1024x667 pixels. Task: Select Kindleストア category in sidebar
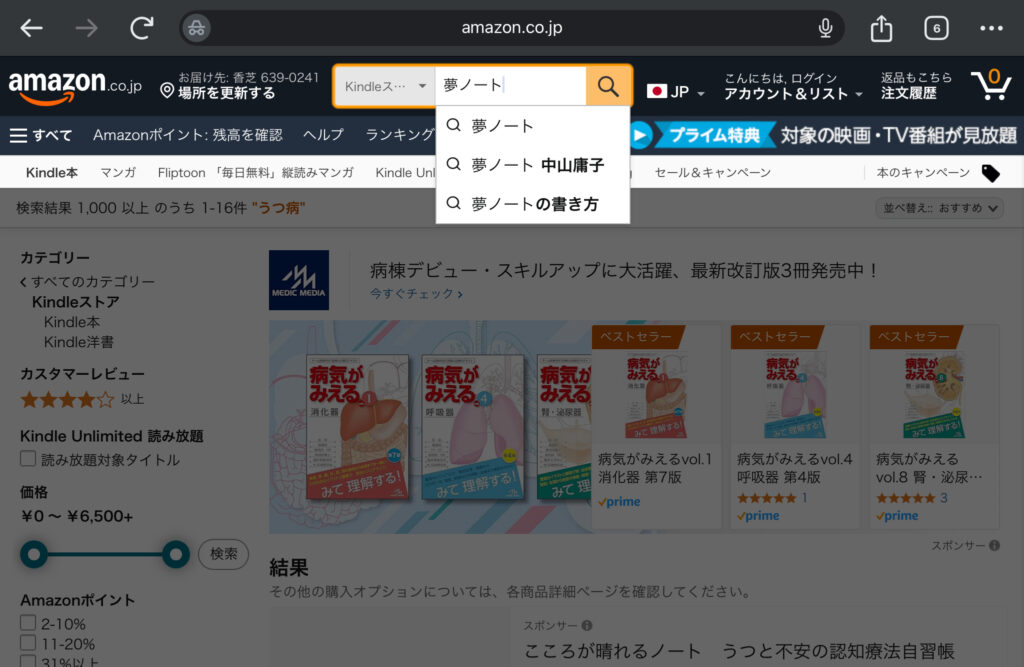click(x=76, y=302)
